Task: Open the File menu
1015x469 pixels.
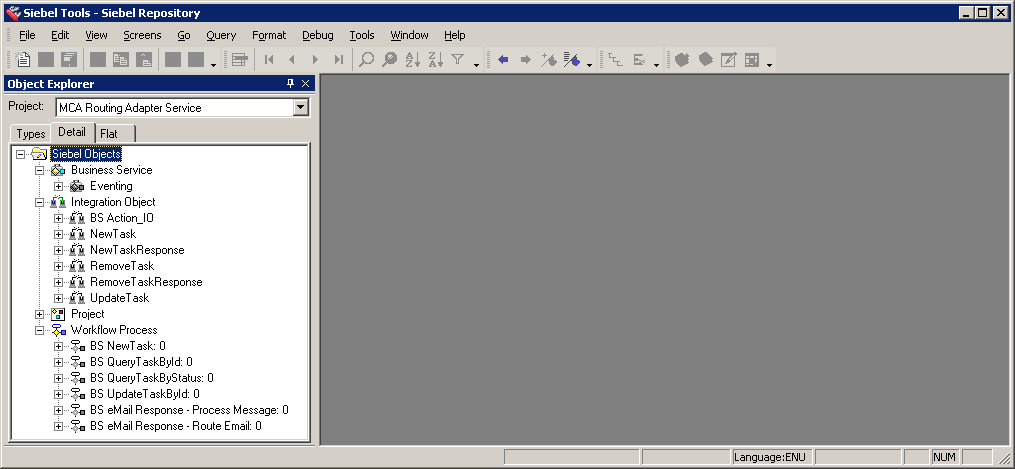Action: coord(27,35)
